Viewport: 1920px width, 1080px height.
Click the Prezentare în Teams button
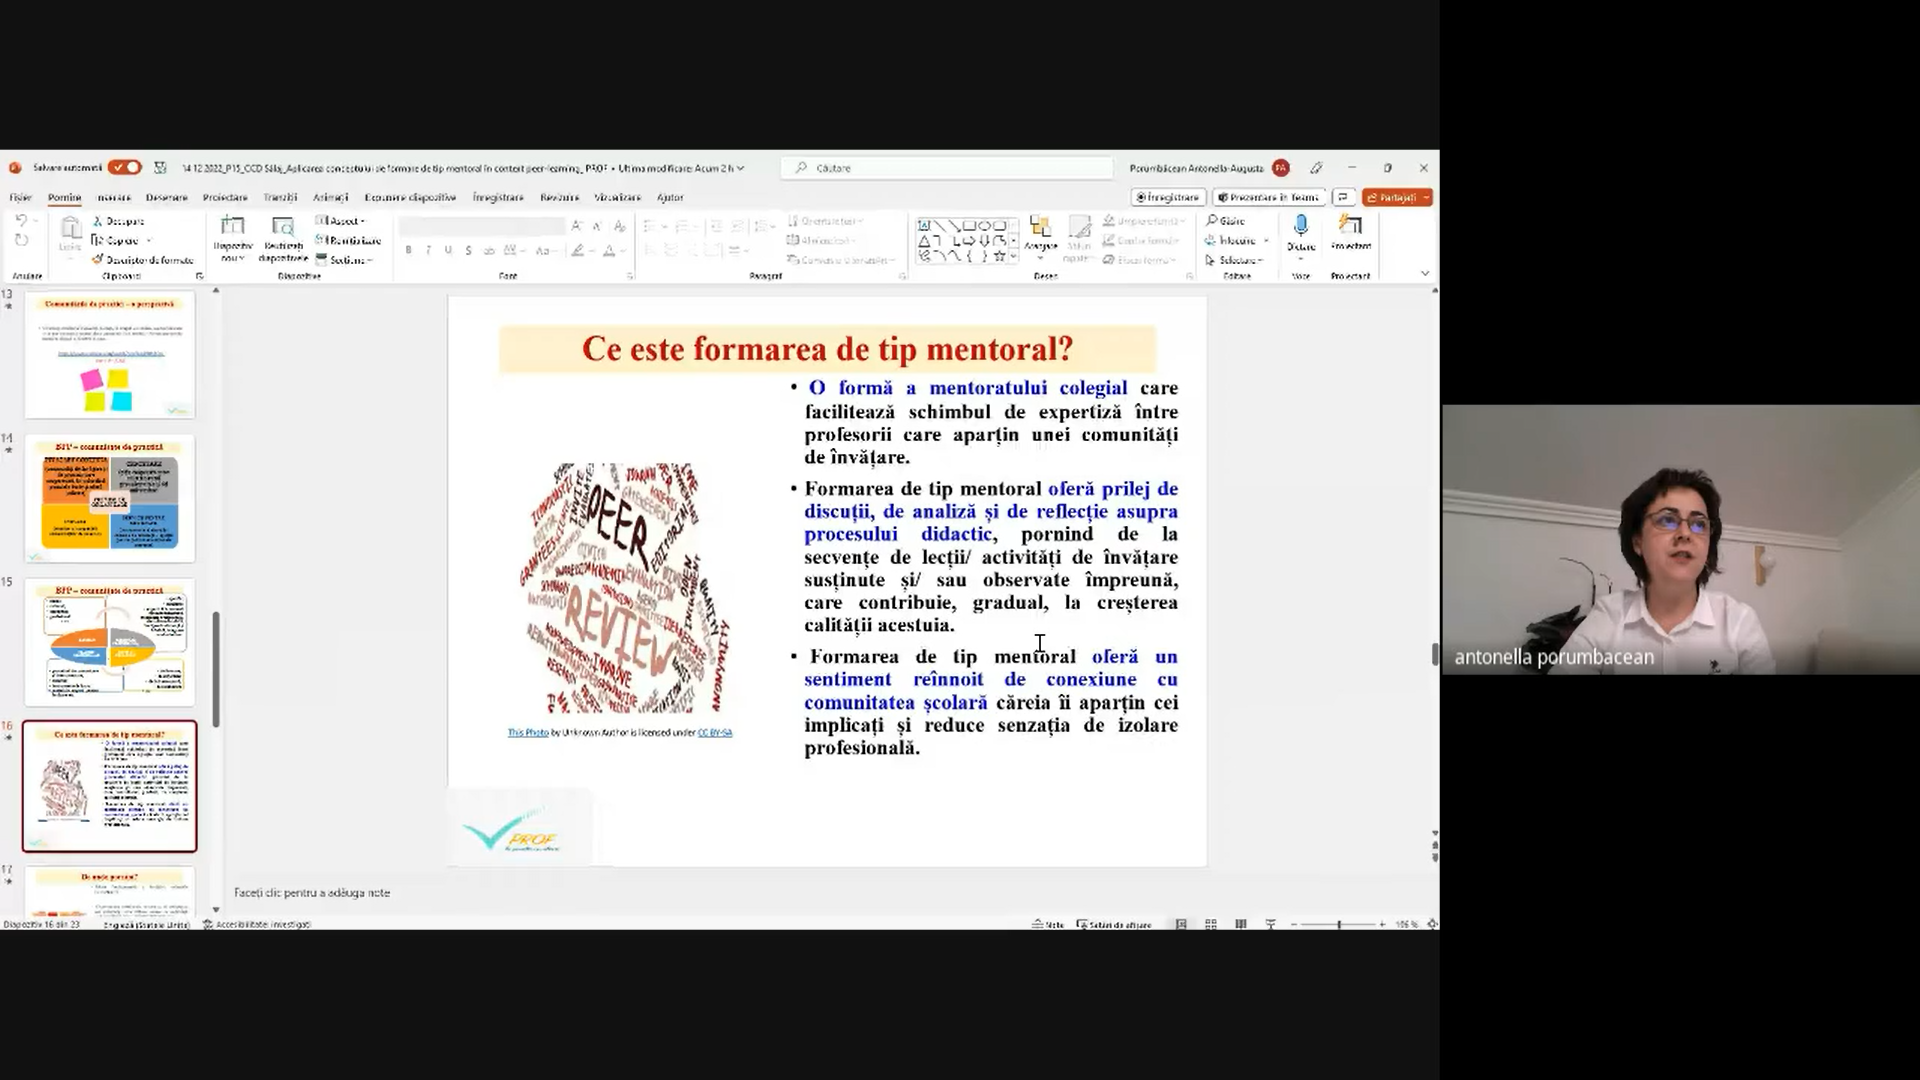click(1270, 198)
